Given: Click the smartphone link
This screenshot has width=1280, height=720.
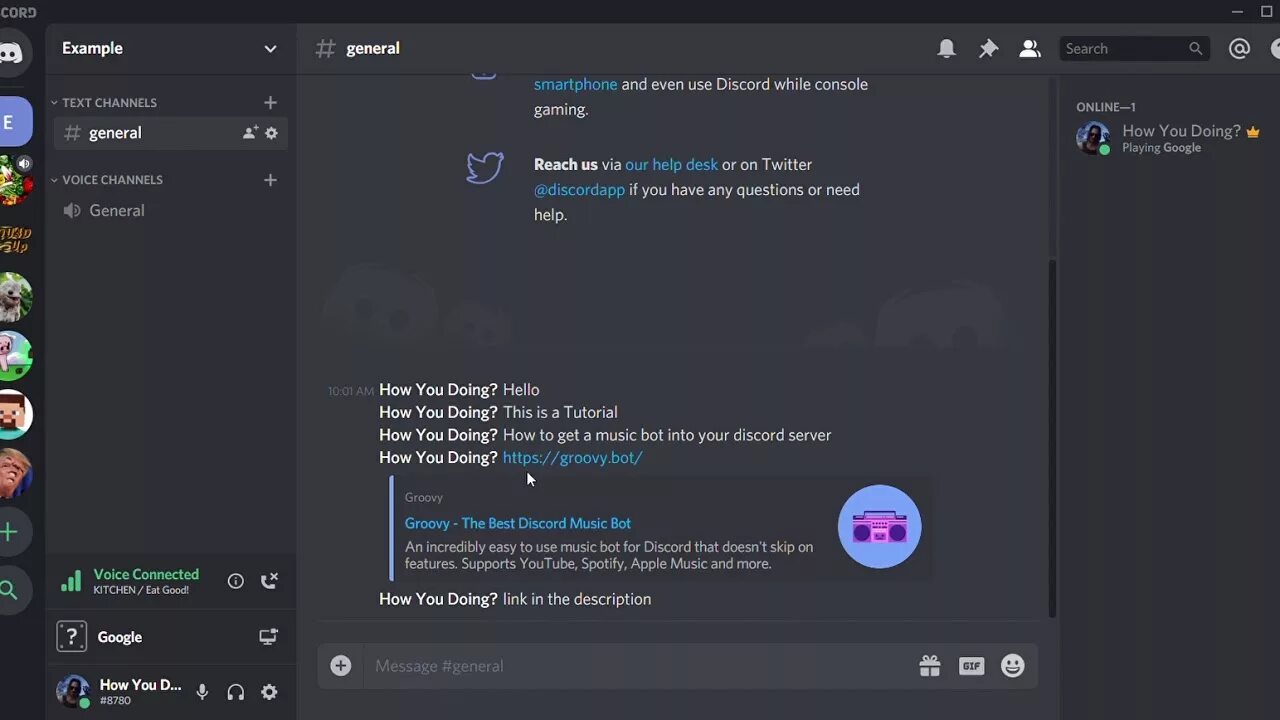Looking at the screenshot, I should 575,84.
